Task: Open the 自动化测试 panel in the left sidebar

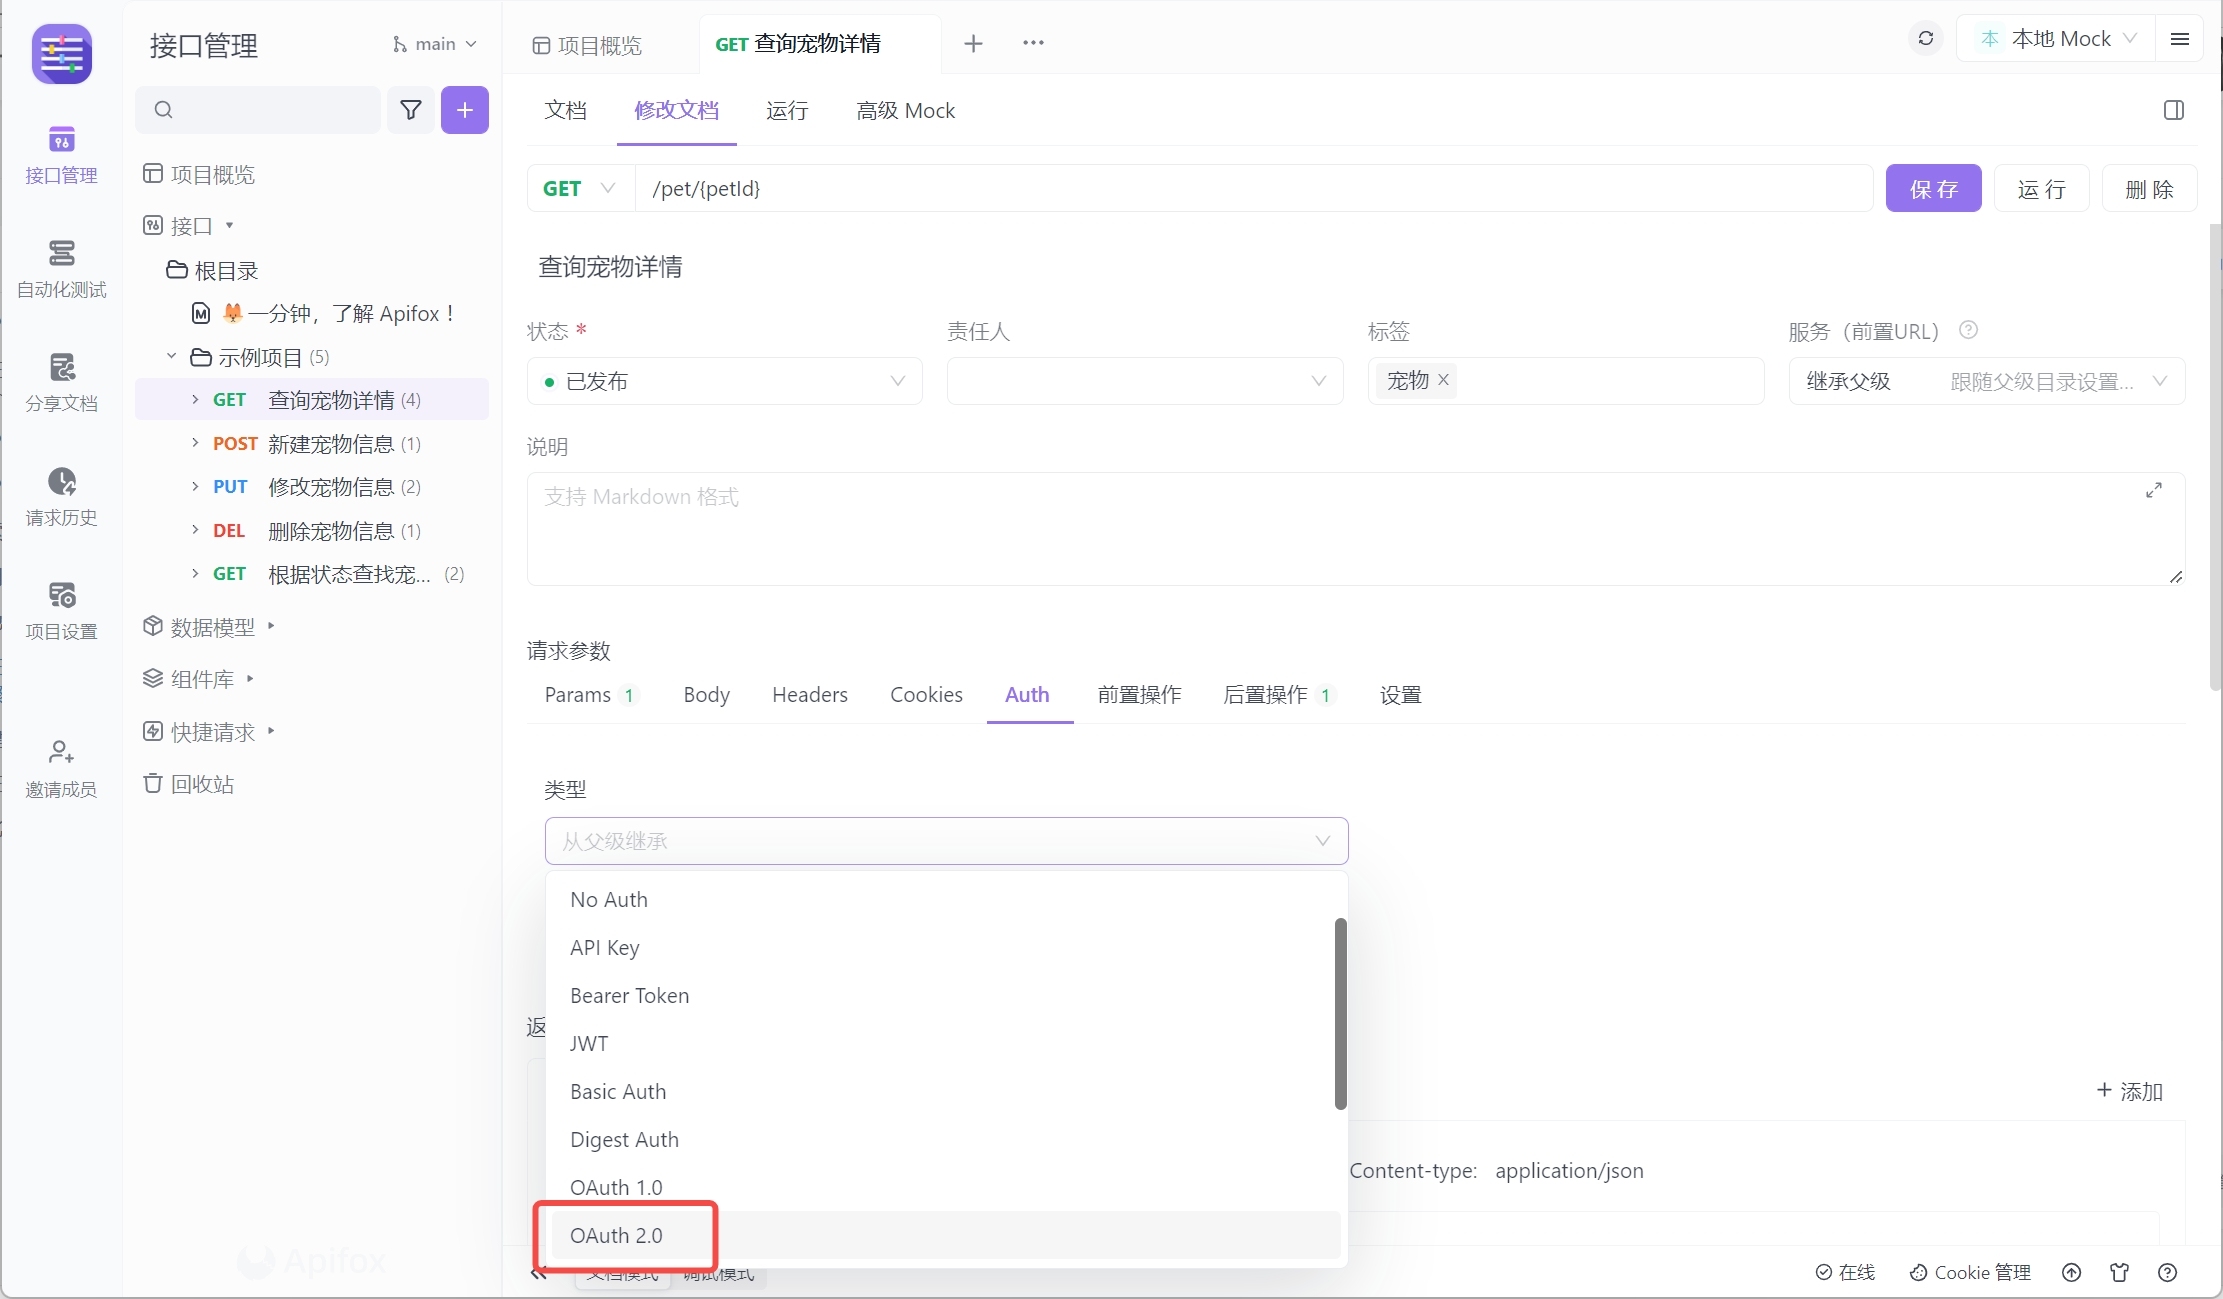Action: (x=61, y=268)
